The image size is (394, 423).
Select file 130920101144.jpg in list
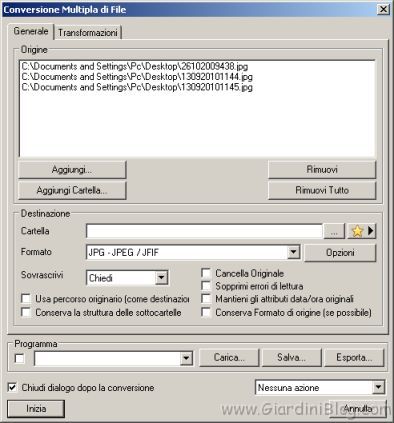137,77
